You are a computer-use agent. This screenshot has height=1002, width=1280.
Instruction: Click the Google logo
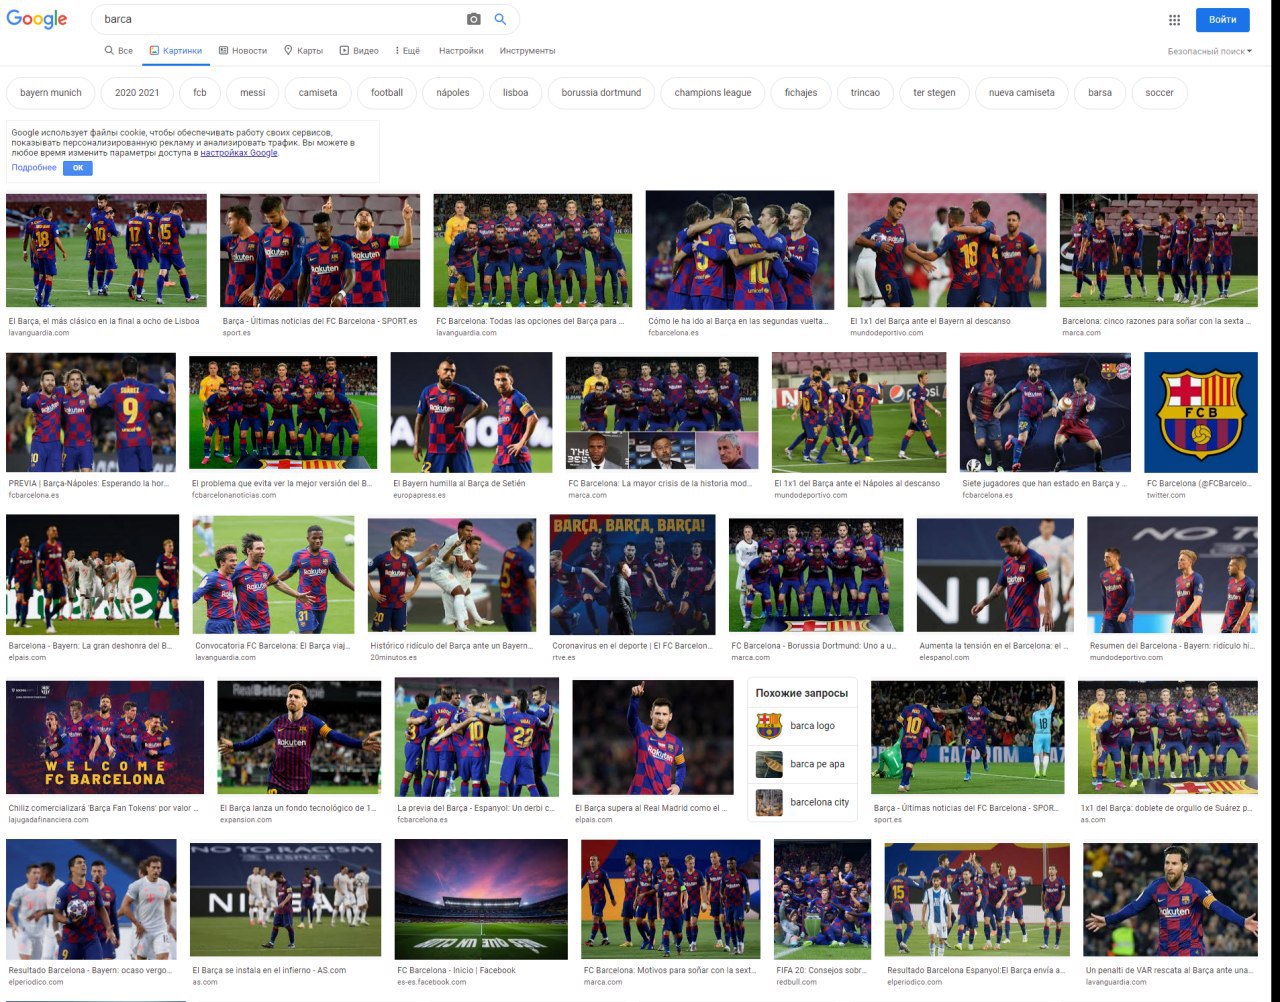coord(37,19)
